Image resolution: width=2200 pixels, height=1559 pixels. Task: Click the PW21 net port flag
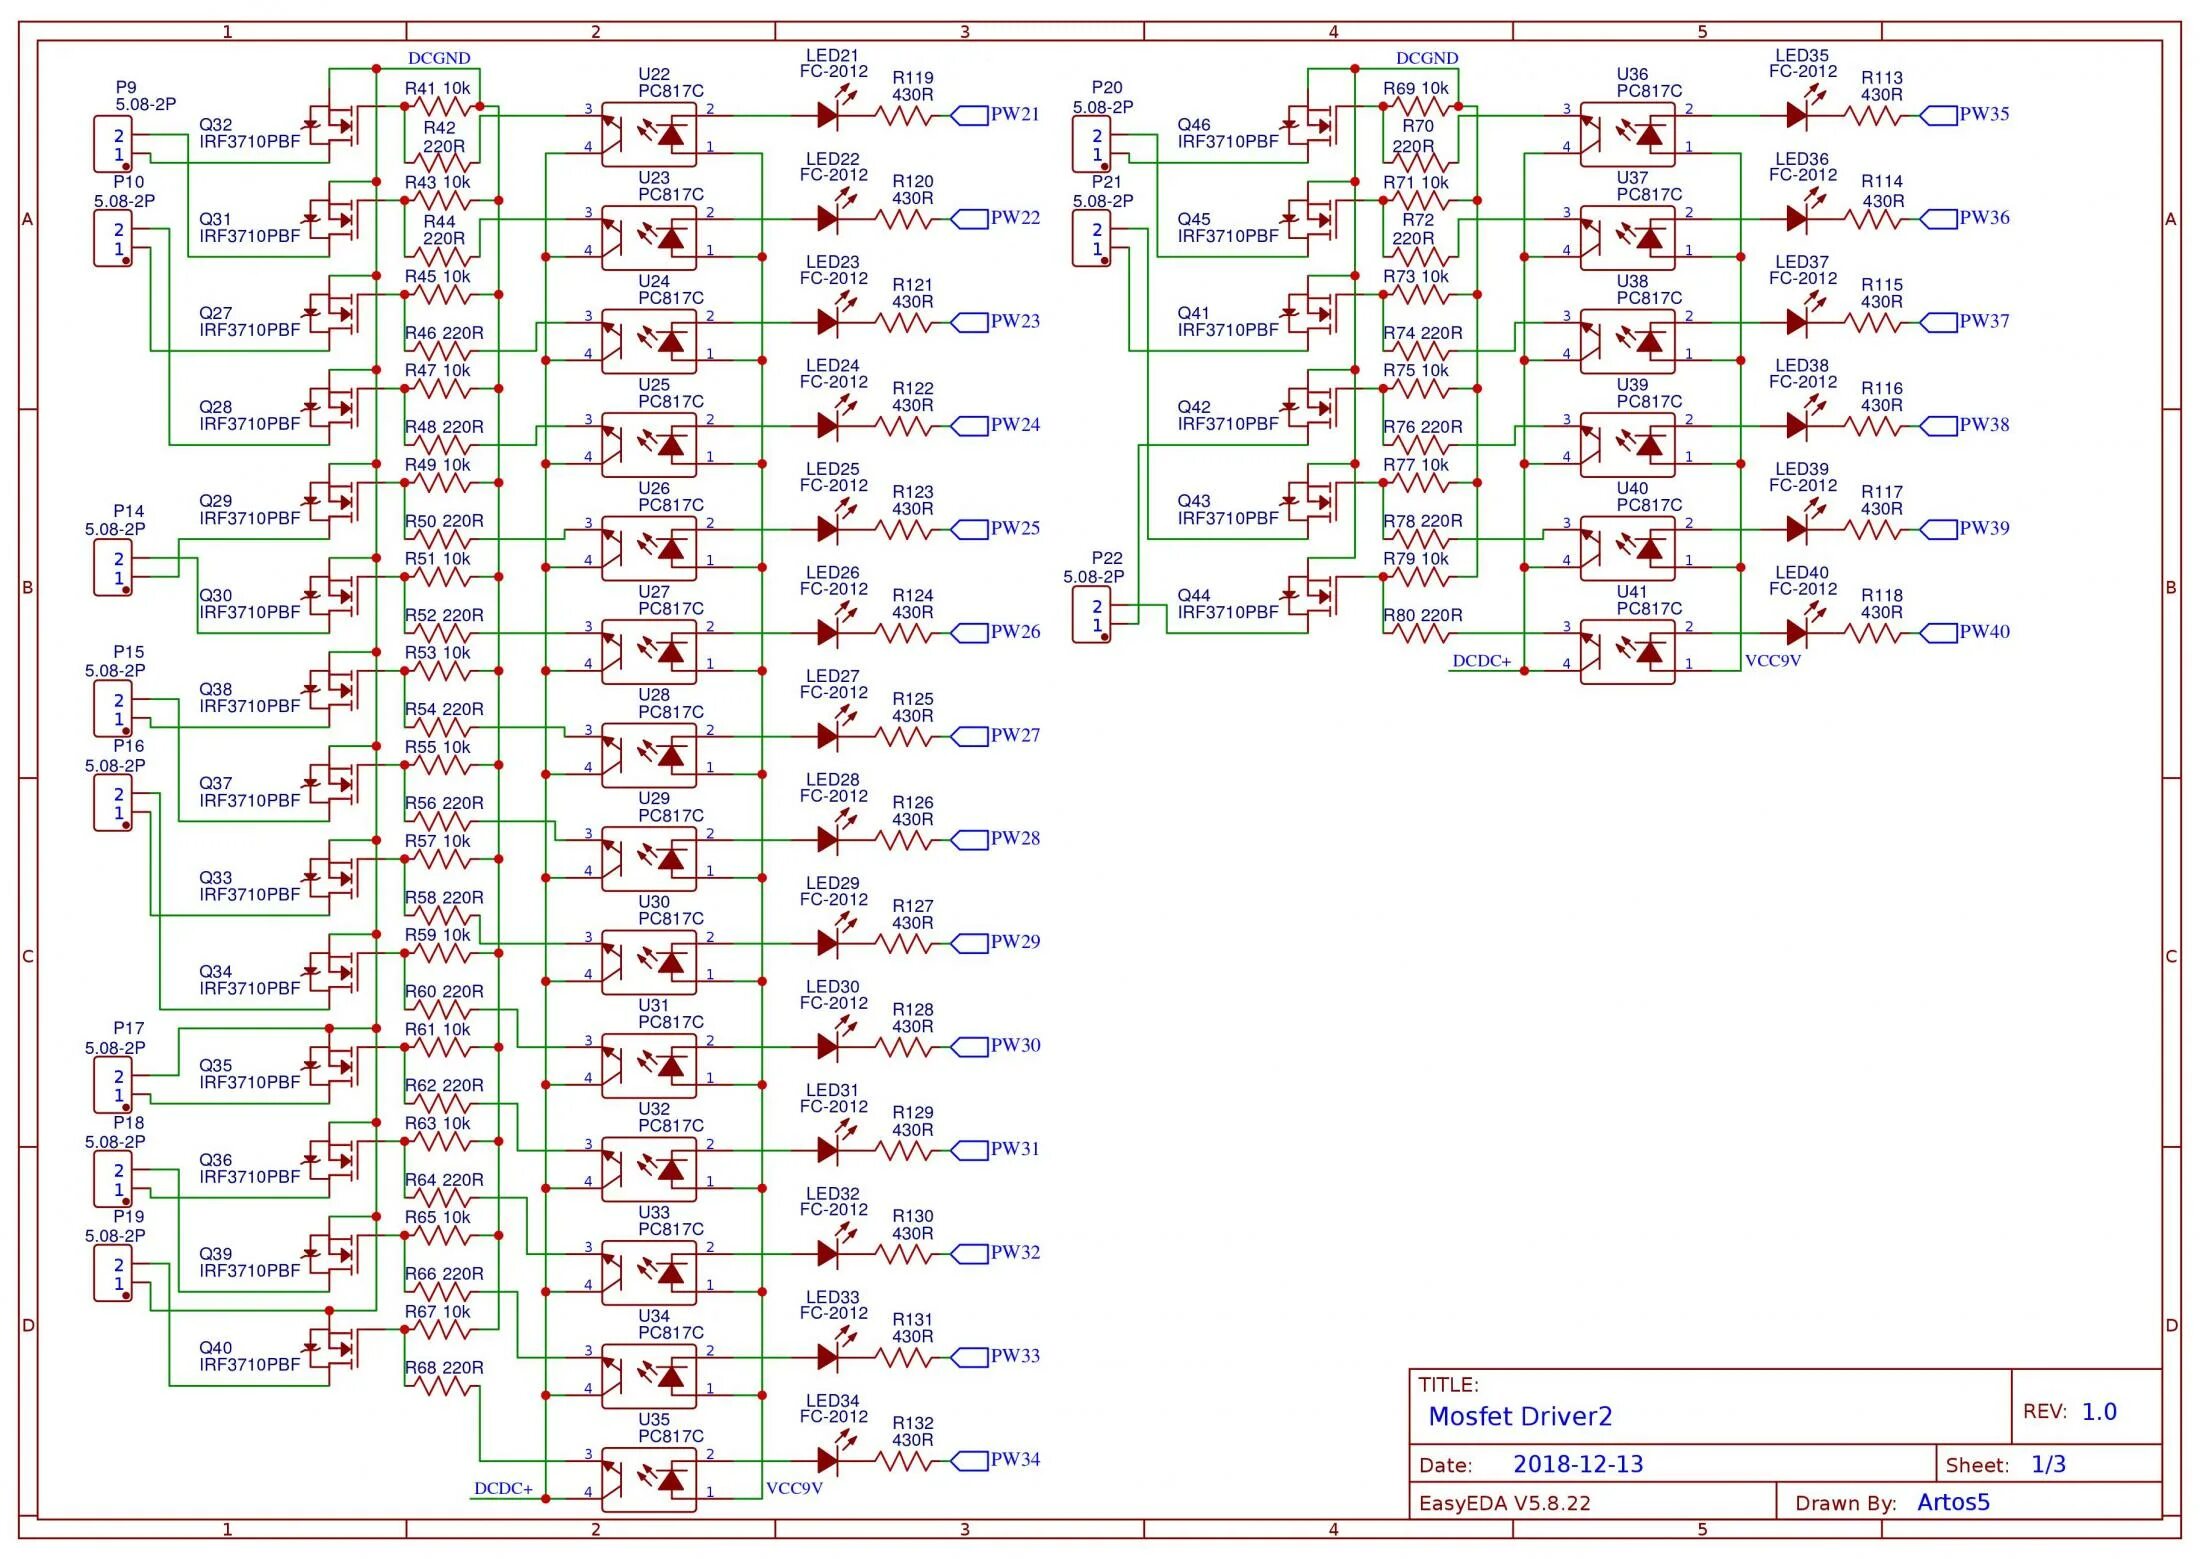tap(969, 115)
